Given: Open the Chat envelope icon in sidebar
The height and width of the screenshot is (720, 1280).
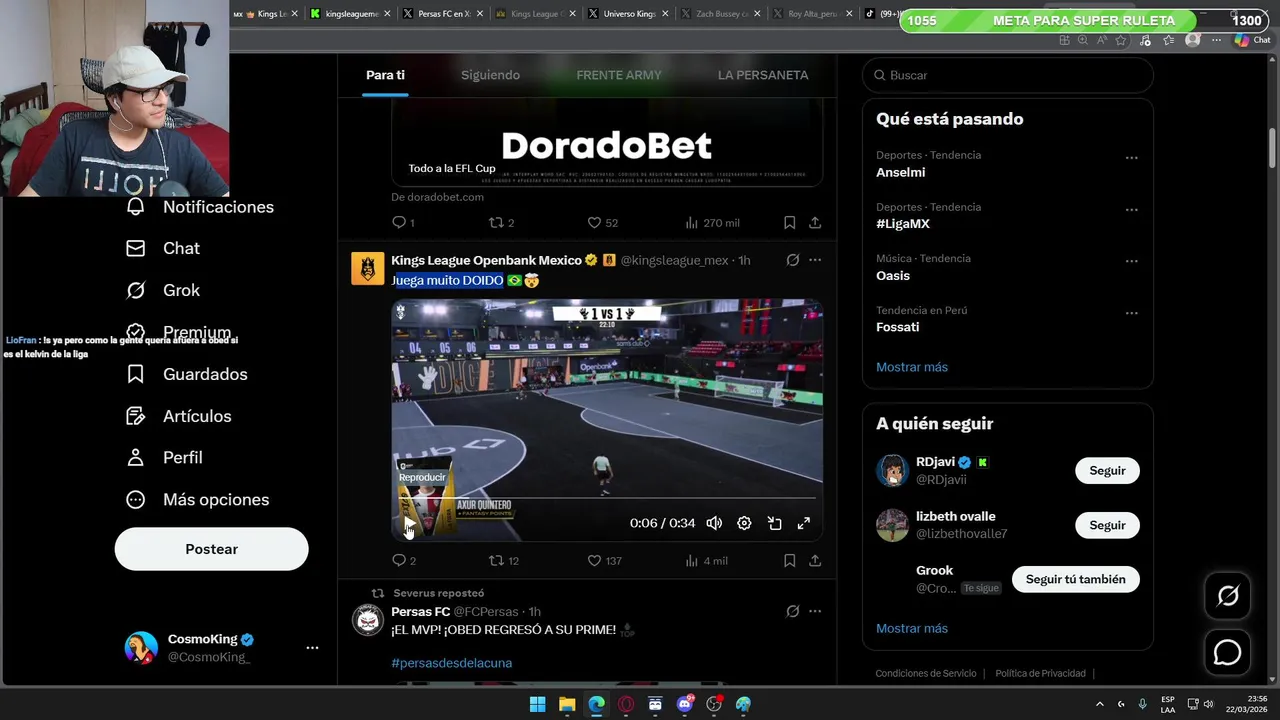Looking at the screenshot, I should [136, 248].
